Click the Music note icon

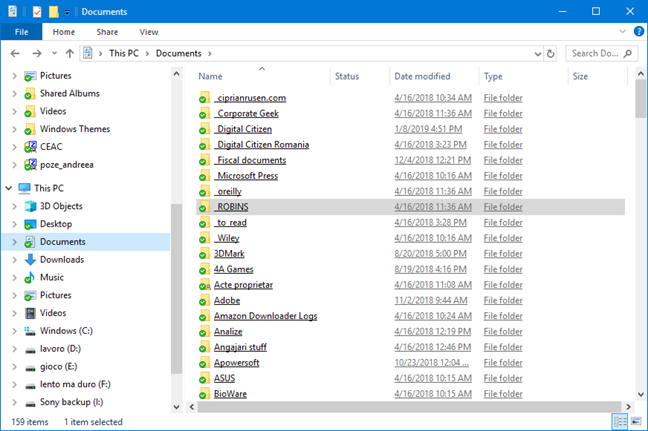click(29, 277)
